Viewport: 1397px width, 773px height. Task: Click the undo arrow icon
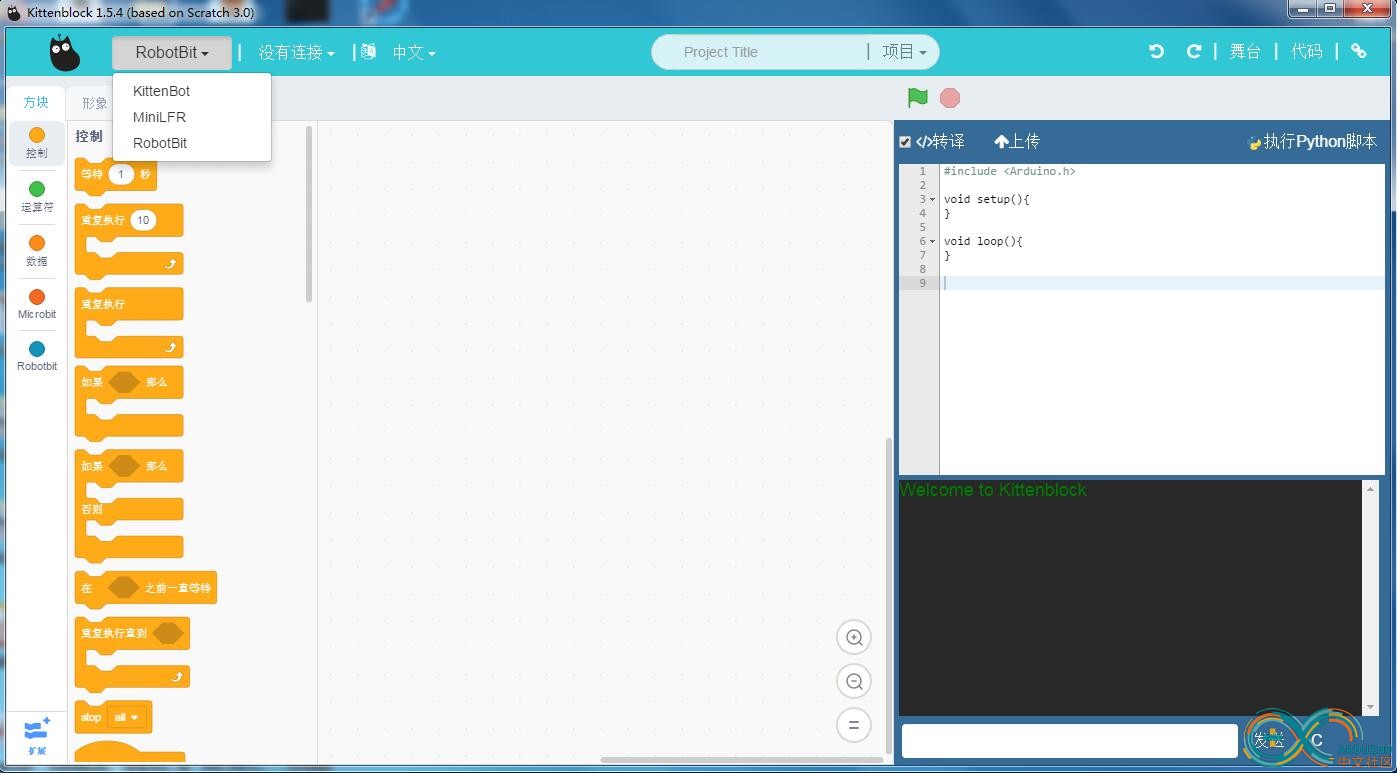click(x=1157, y=52)
